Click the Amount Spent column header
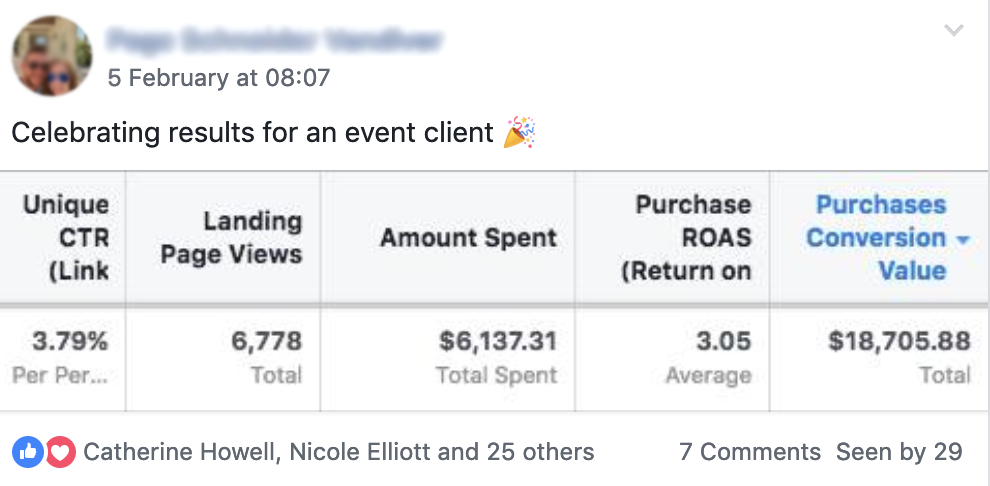This screenshot has width=990, height=486. (468, 238)
